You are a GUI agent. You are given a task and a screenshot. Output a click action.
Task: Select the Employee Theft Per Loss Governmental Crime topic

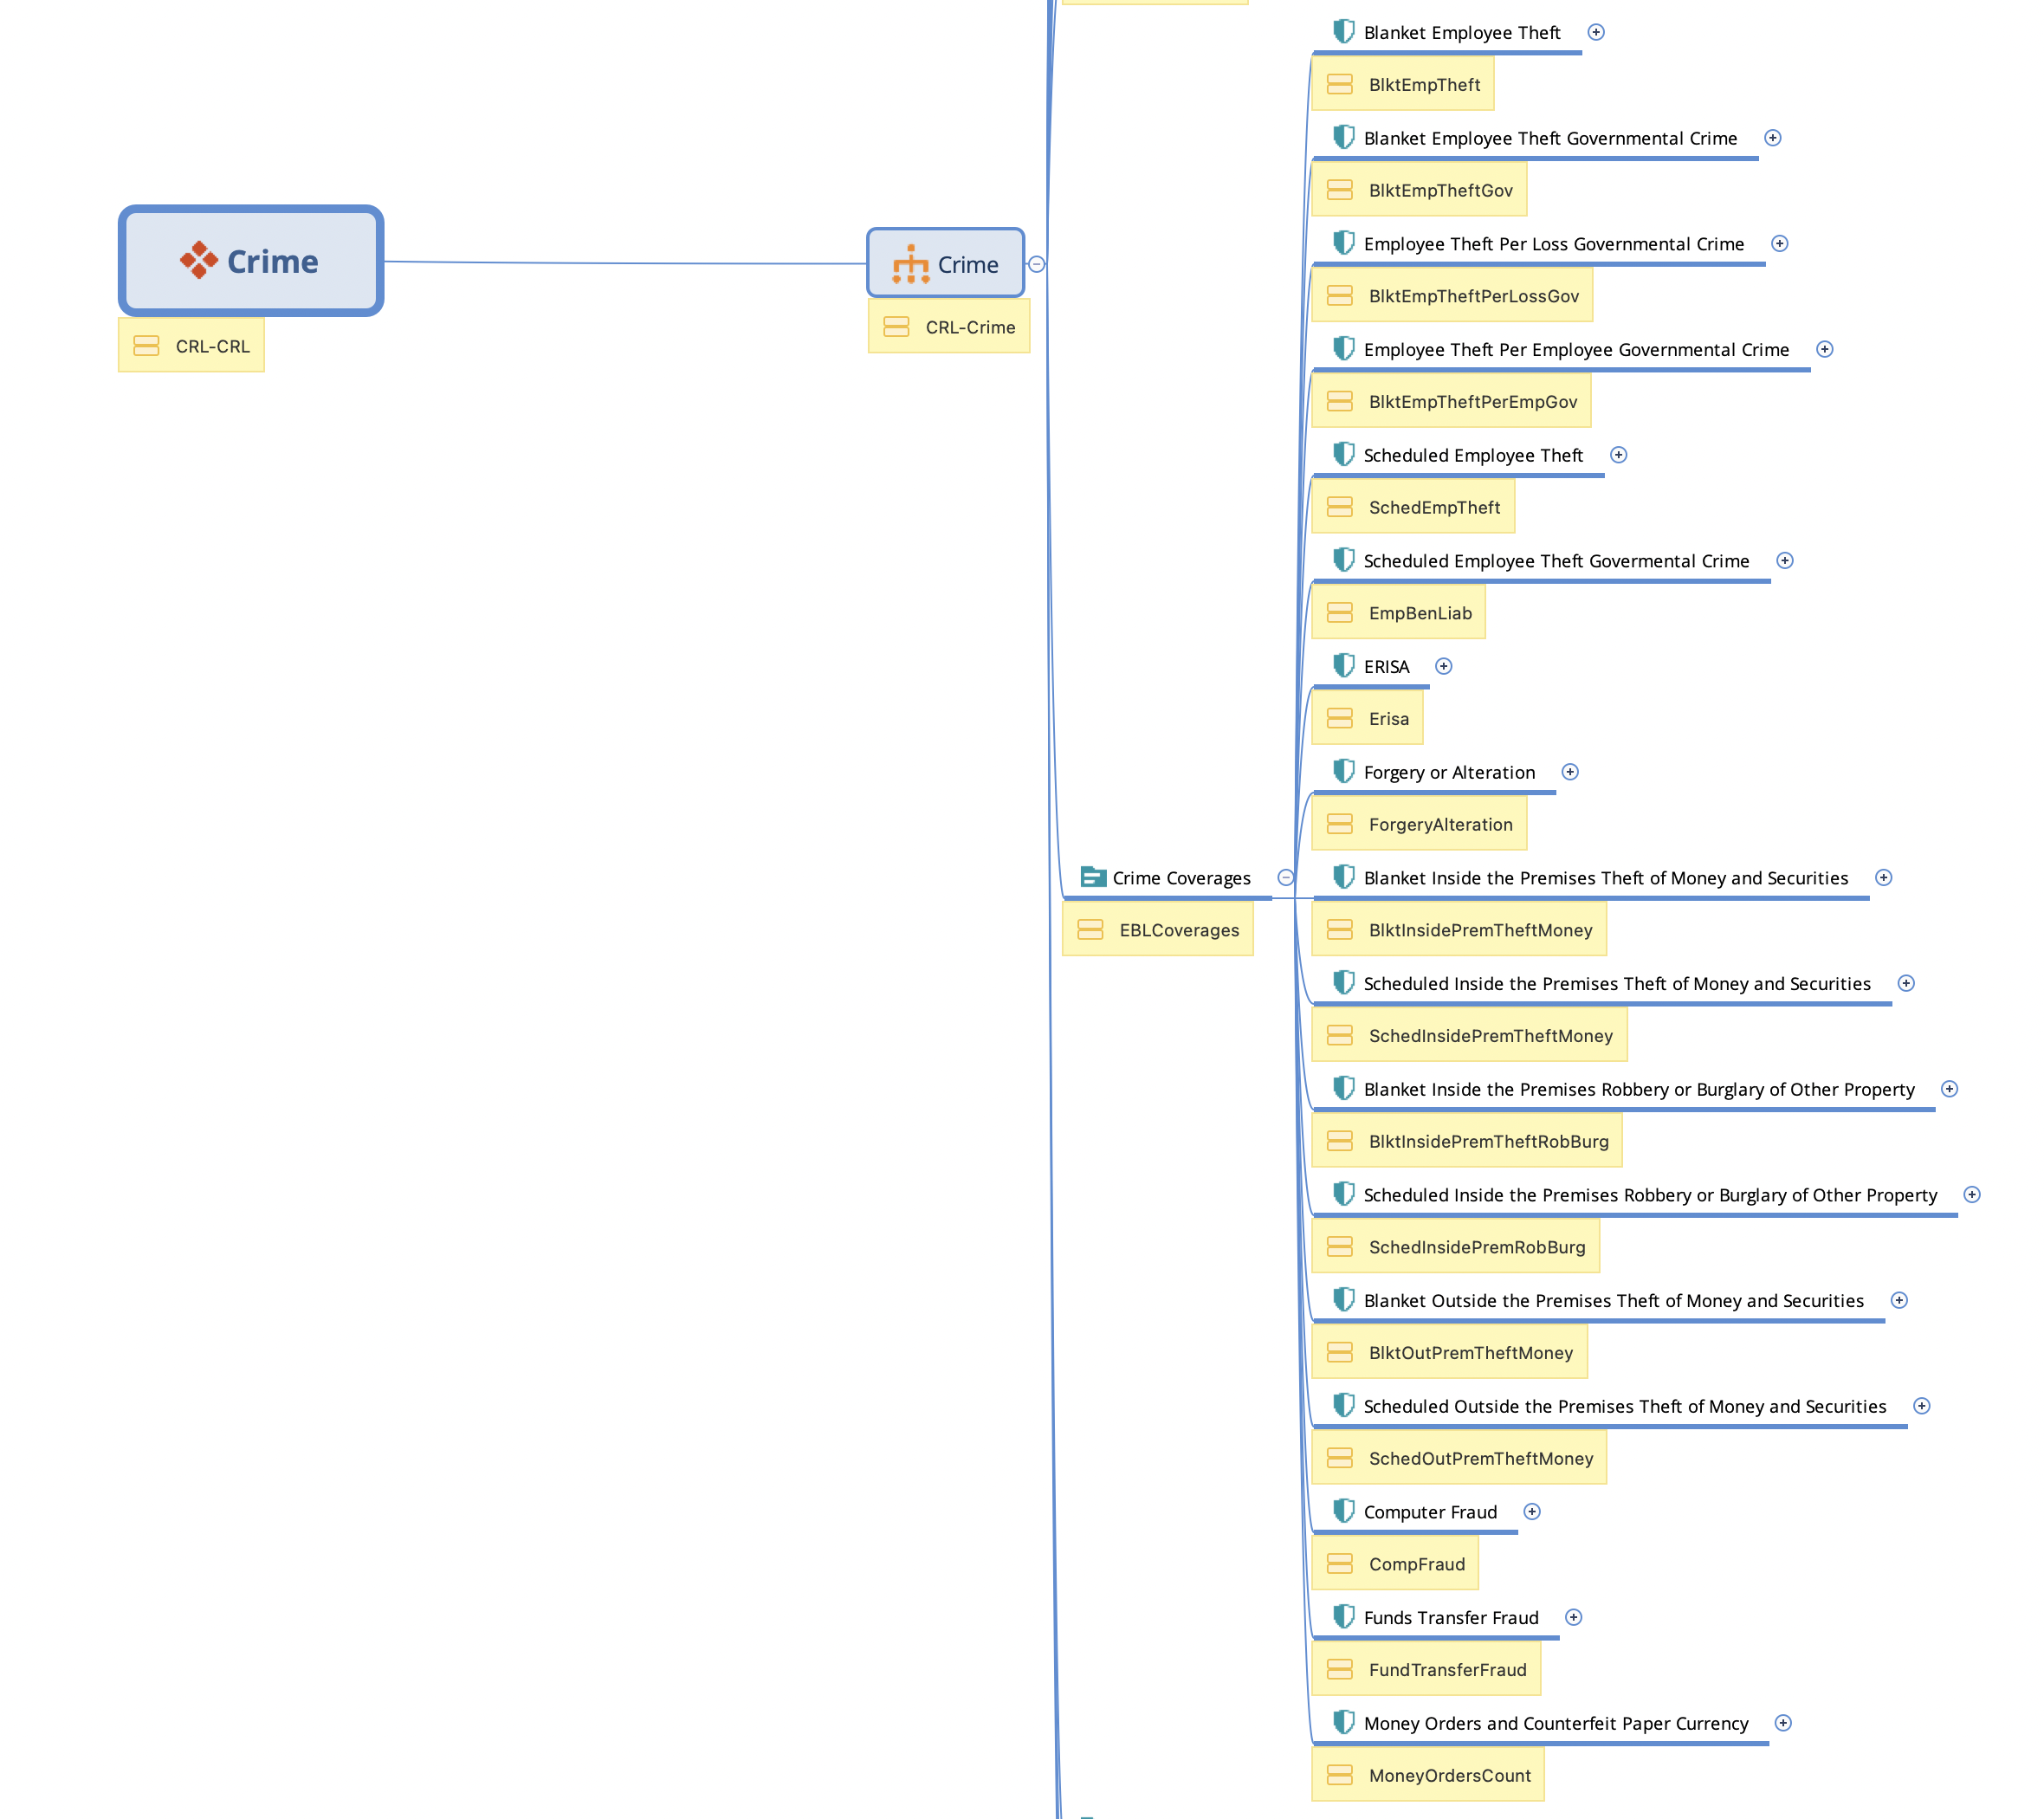coord(1552,244)
